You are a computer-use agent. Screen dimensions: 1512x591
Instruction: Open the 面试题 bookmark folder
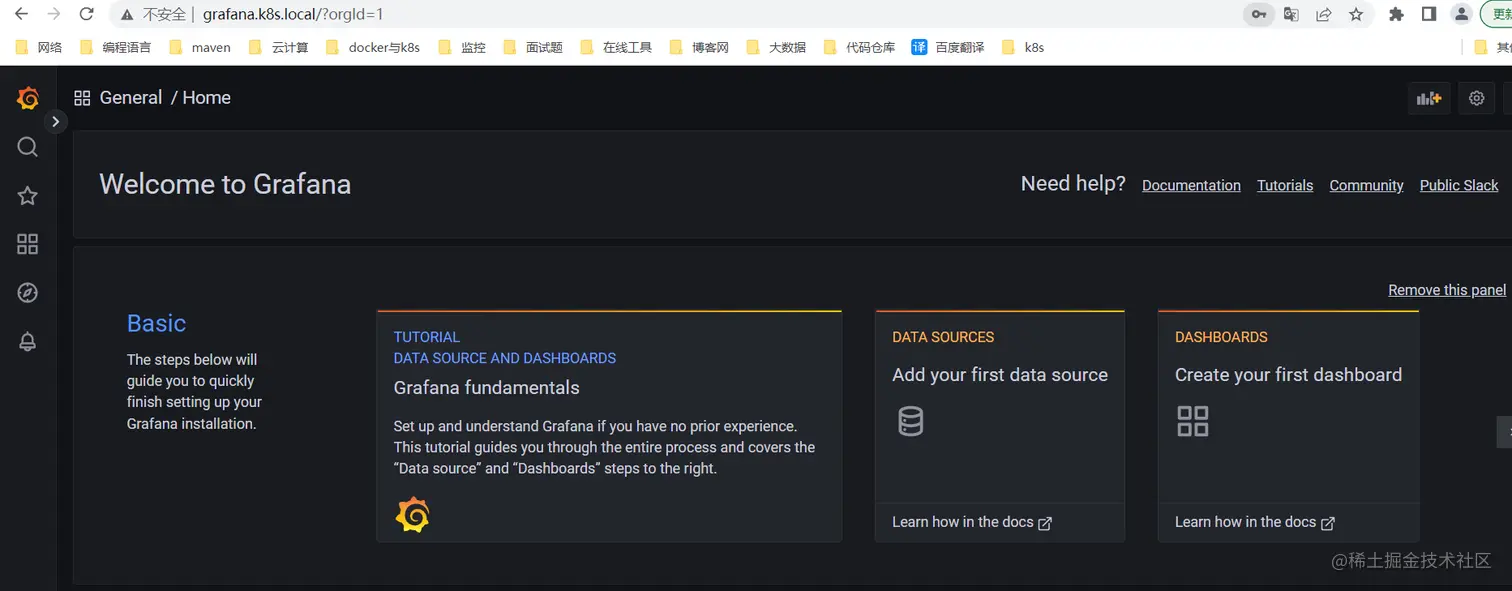(533, 47)
